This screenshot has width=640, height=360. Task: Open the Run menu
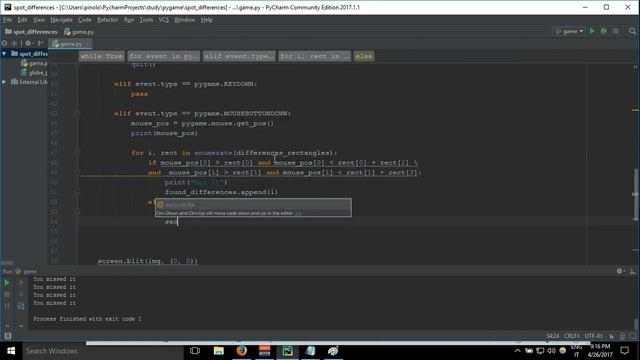(129, 20)
